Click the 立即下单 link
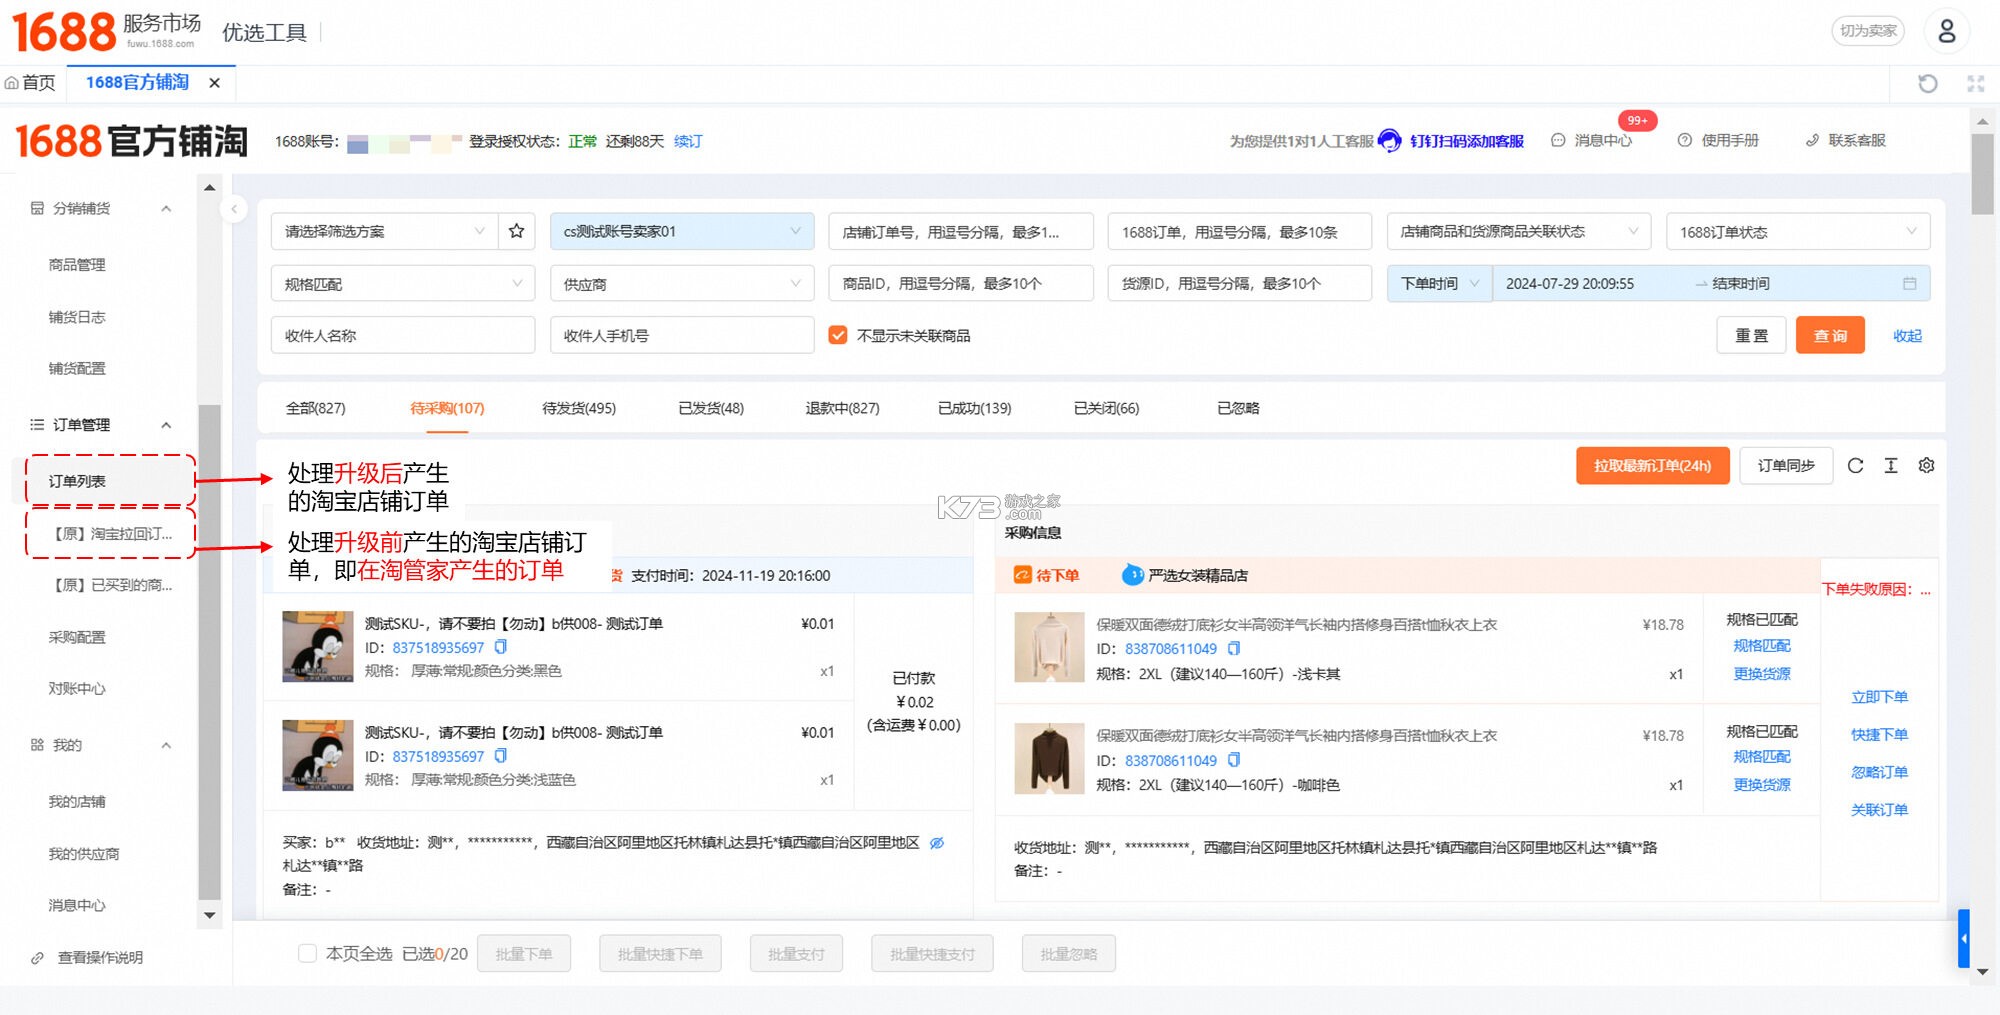 1879,697
